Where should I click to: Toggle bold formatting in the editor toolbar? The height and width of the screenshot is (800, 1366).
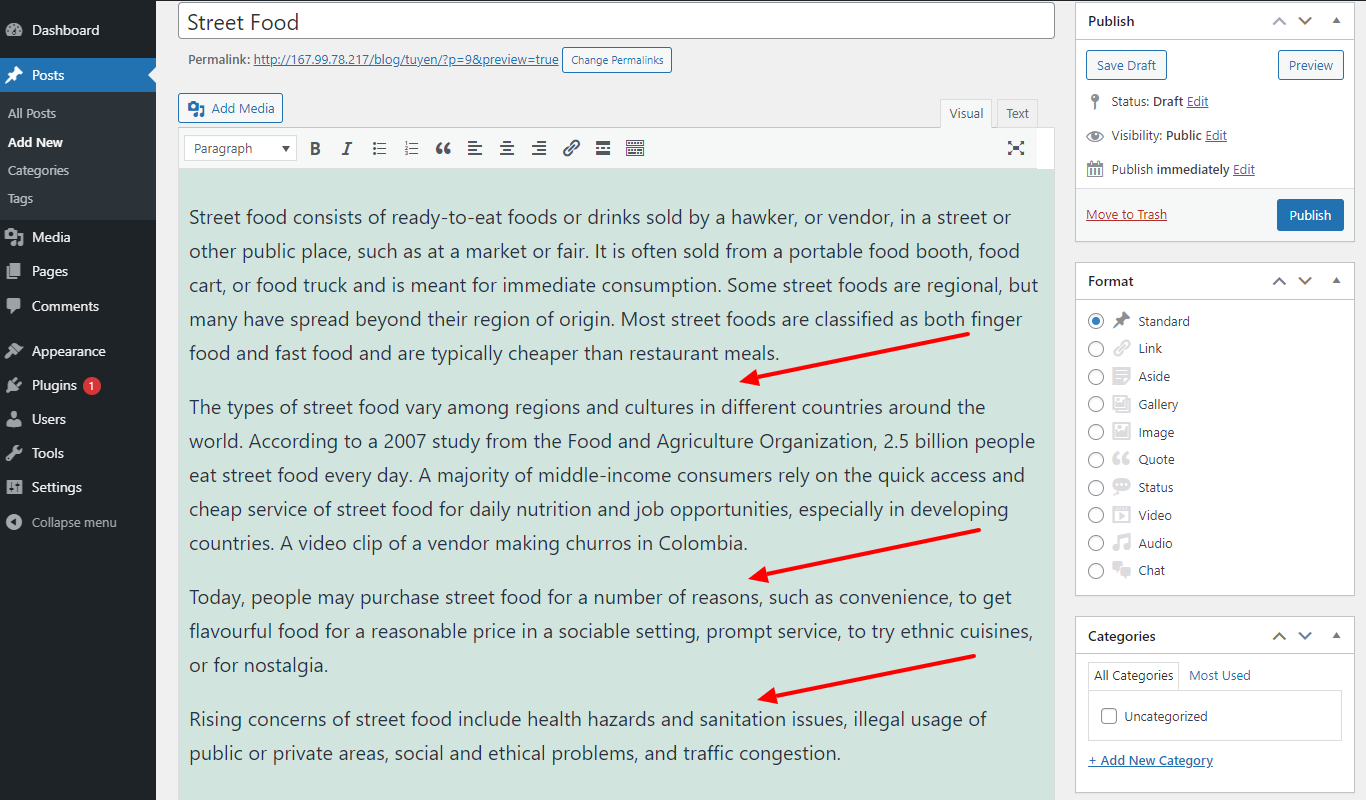[x=315, y=148]
